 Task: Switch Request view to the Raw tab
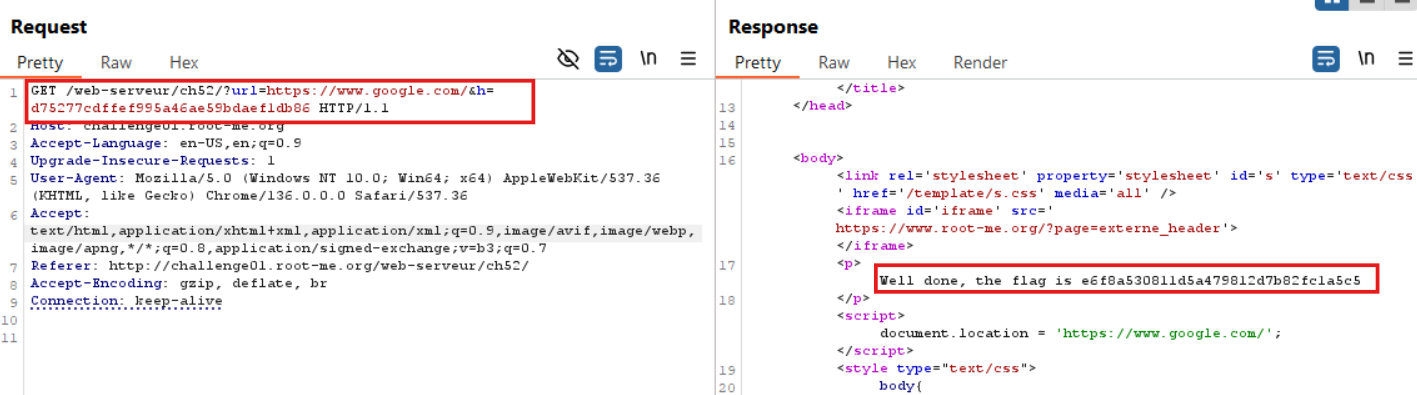click(x=116, y=62)
